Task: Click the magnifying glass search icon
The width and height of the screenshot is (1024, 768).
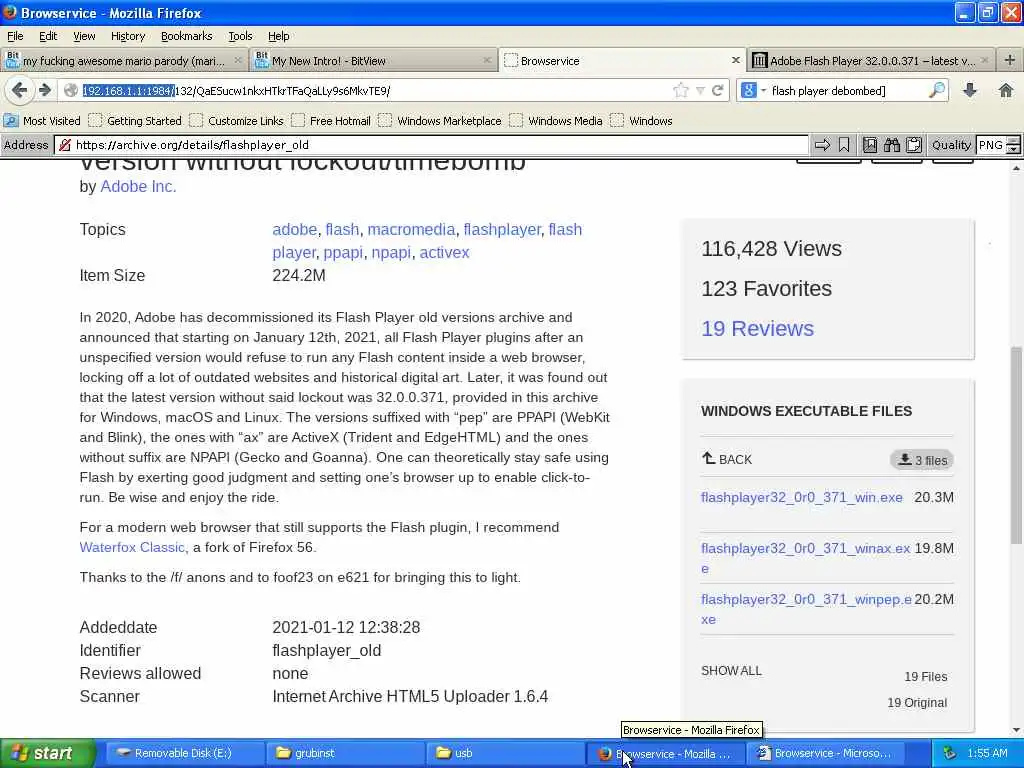Action: point(937,90)
